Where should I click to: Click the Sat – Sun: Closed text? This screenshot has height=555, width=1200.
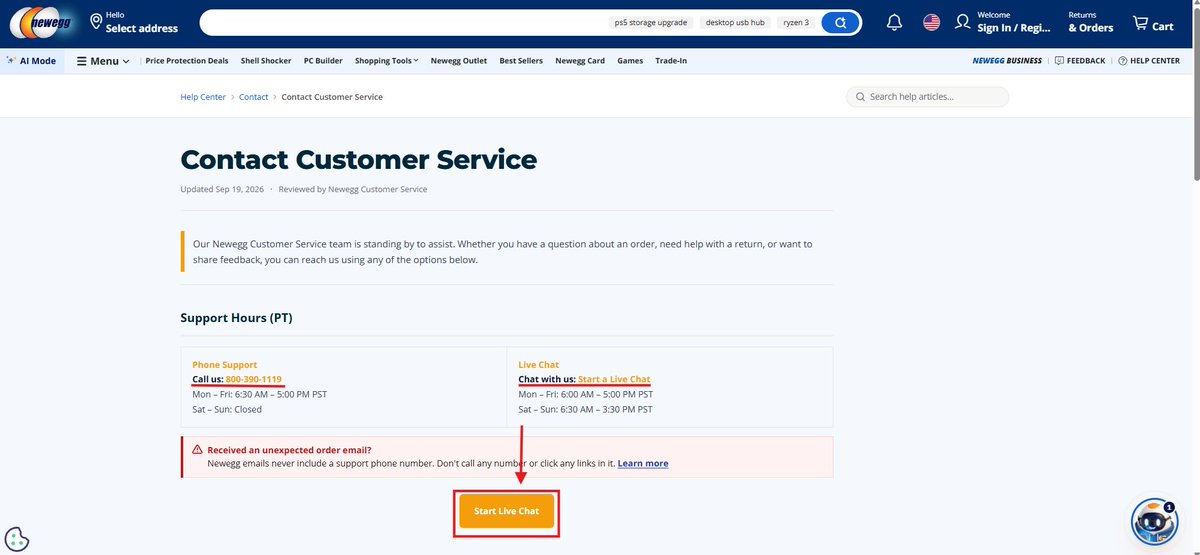click(x=227, y=409)
